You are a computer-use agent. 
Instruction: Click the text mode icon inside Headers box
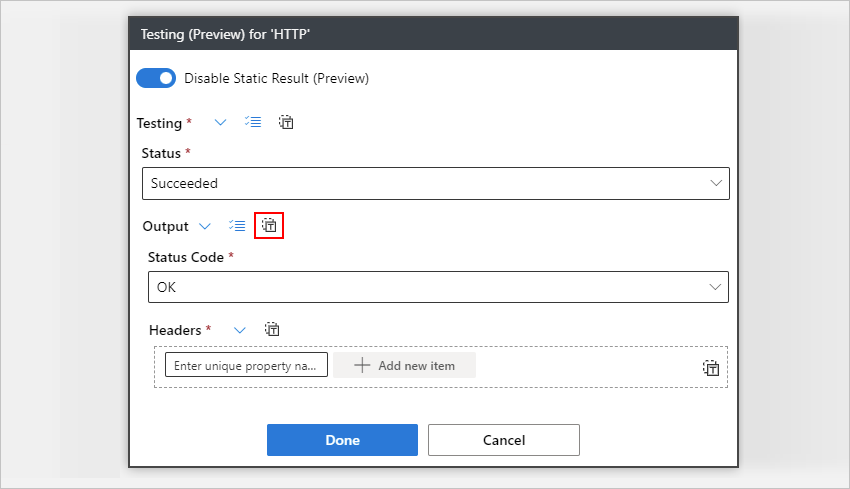point(711,368)
